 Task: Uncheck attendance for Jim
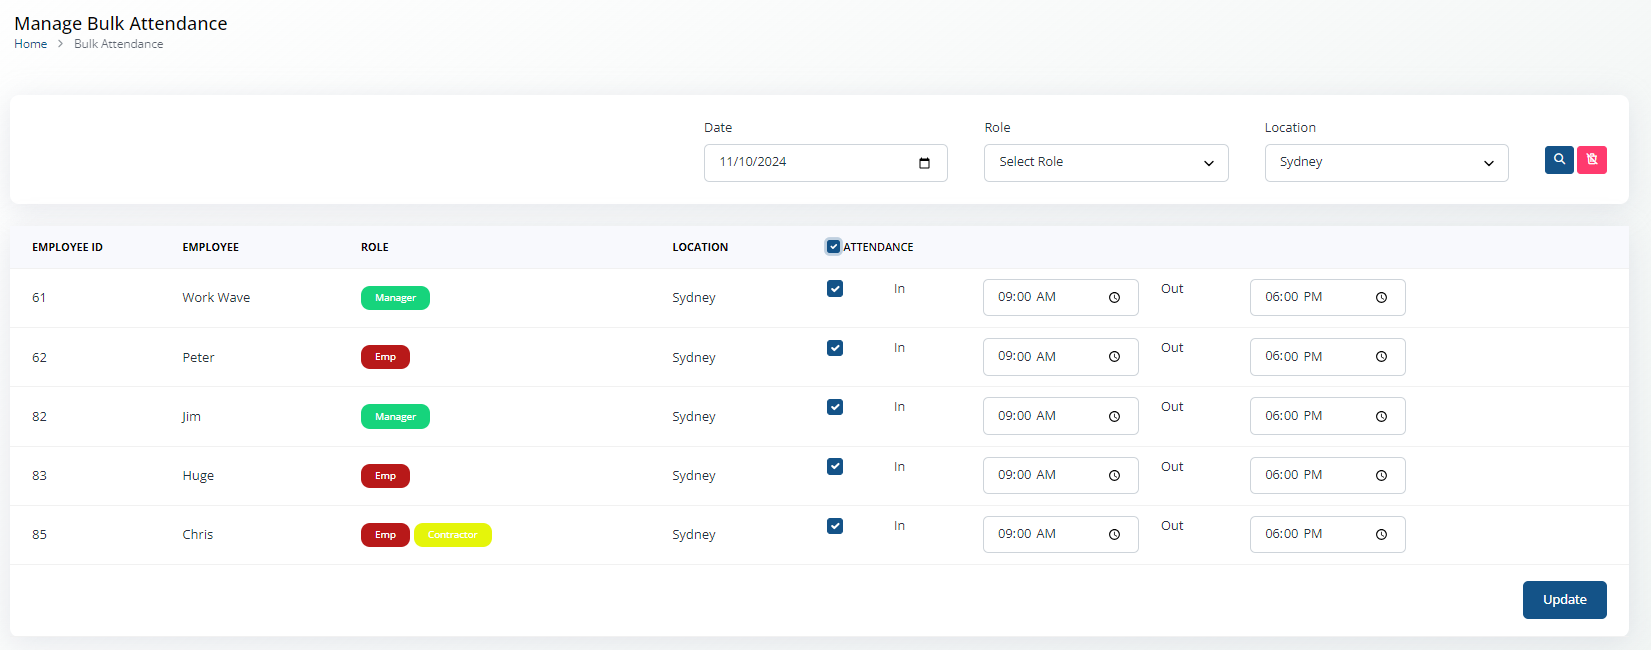click(x=835, y=407)
